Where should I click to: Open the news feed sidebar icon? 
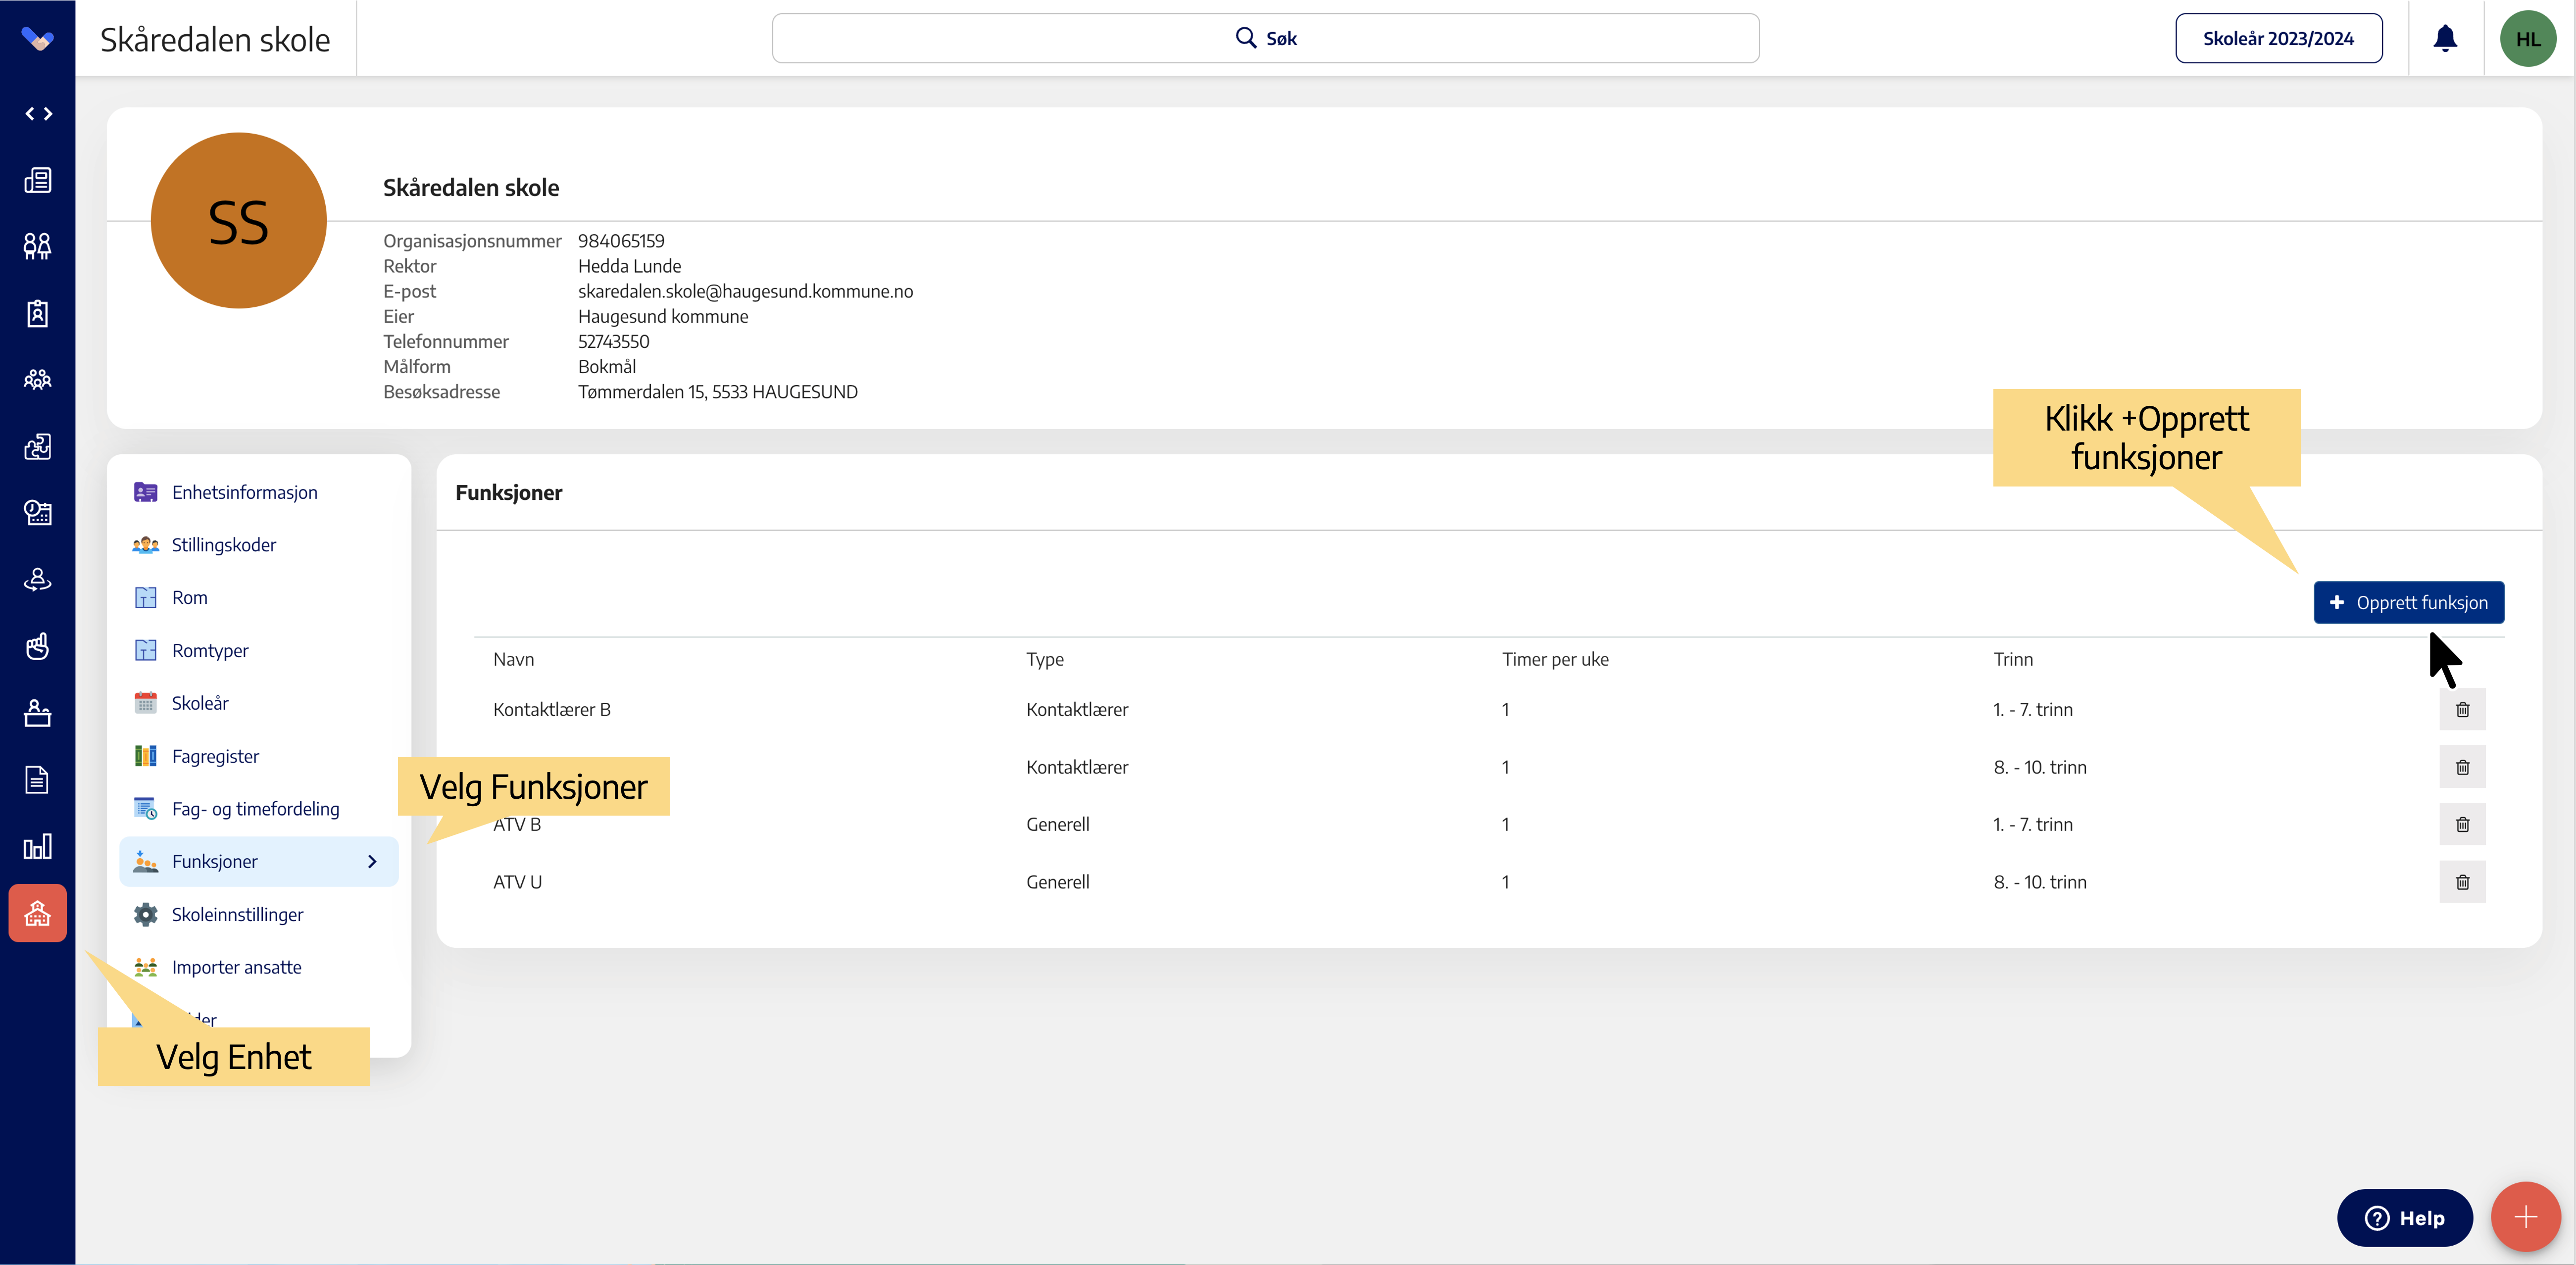click(x=38, y=180)
